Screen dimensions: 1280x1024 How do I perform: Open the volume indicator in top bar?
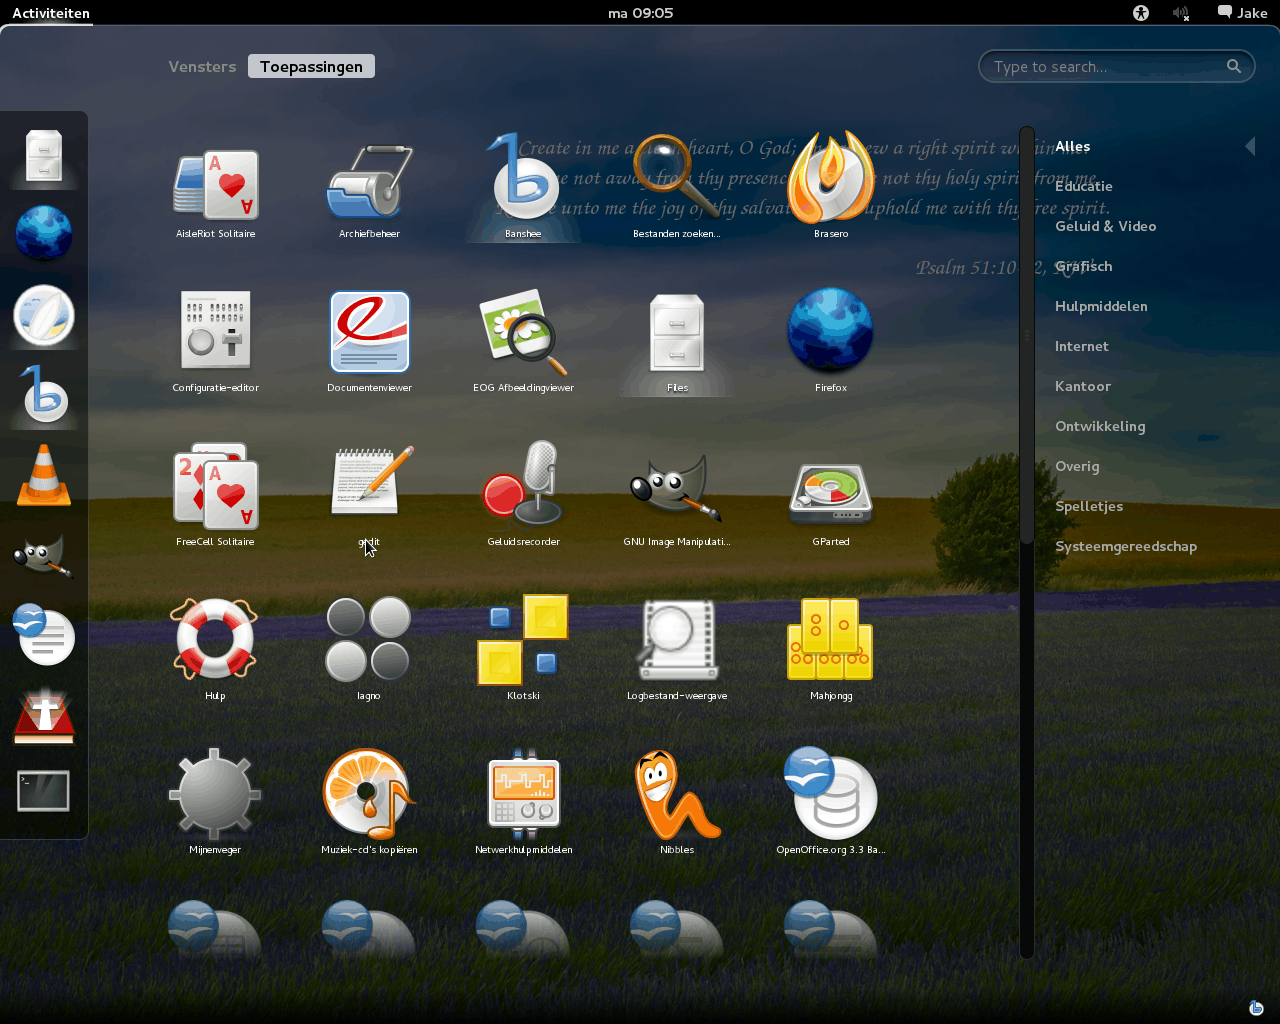[1181, 13]
